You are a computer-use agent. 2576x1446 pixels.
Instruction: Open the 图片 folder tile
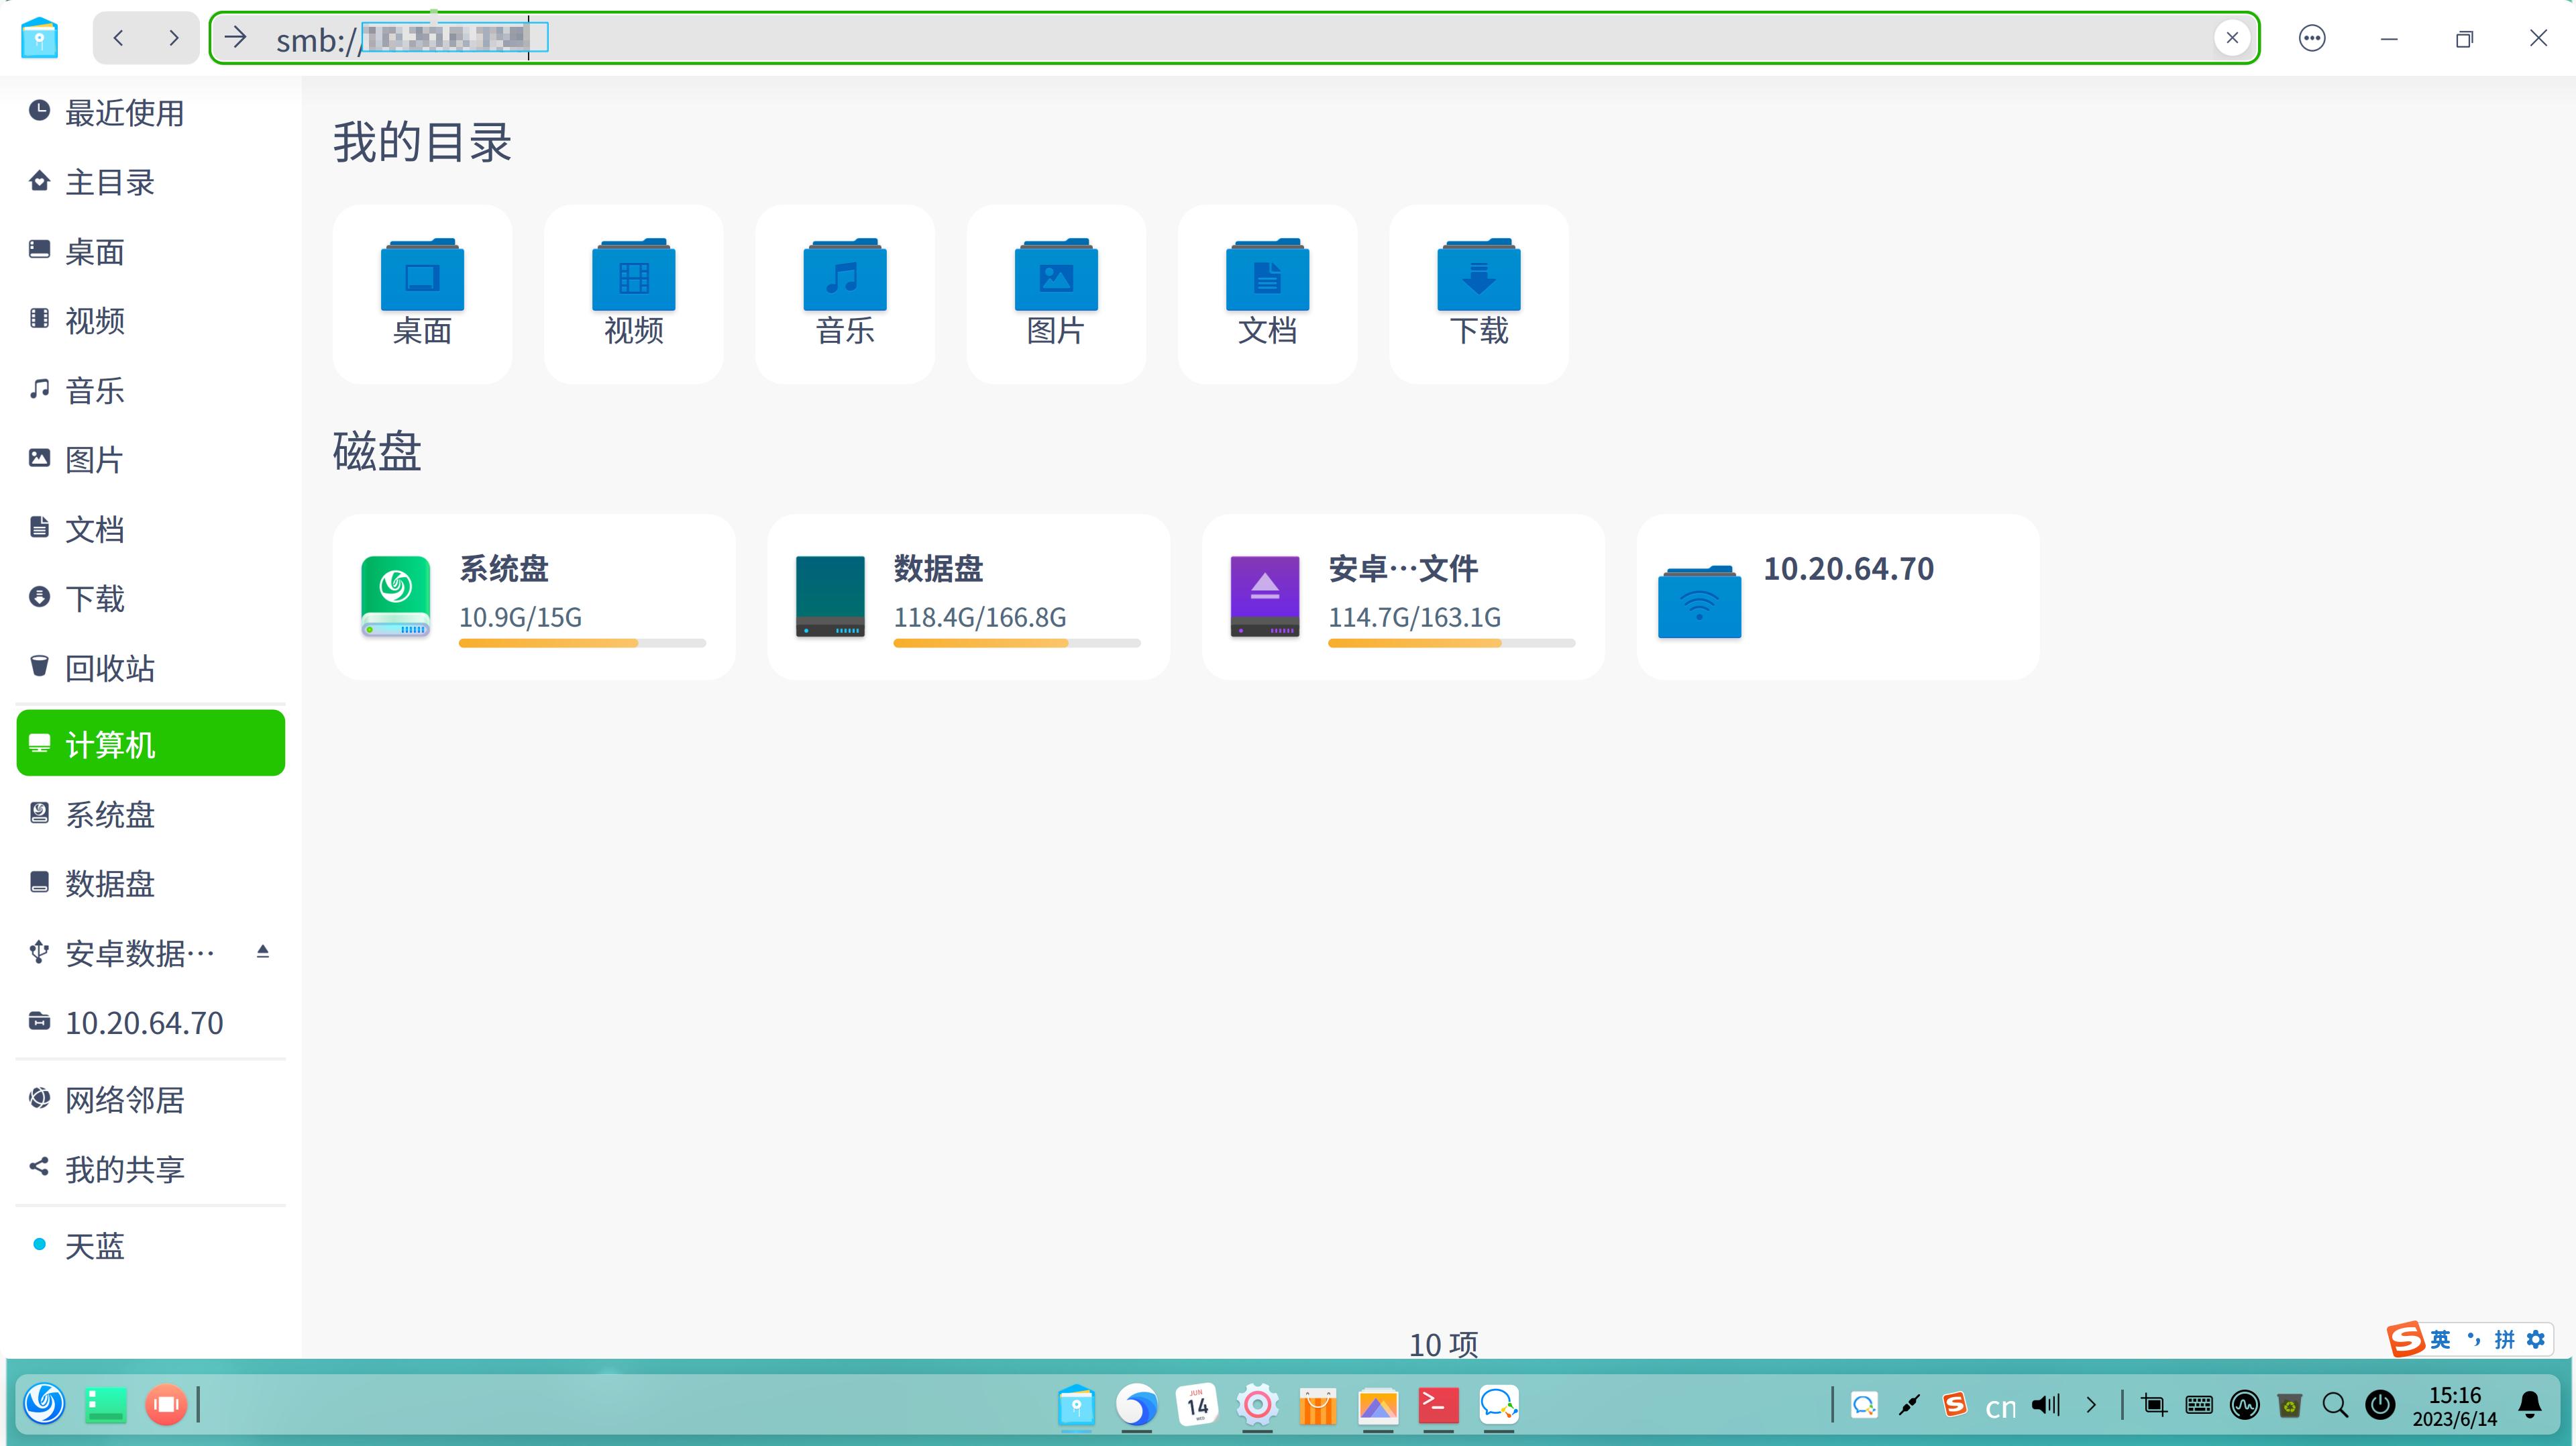point(1056,294)
